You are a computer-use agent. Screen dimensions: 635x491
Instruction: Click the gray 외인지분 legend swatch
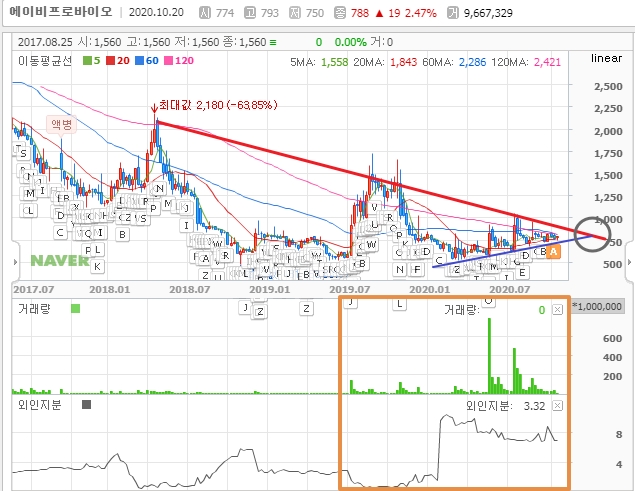click(x=86, y=404)
